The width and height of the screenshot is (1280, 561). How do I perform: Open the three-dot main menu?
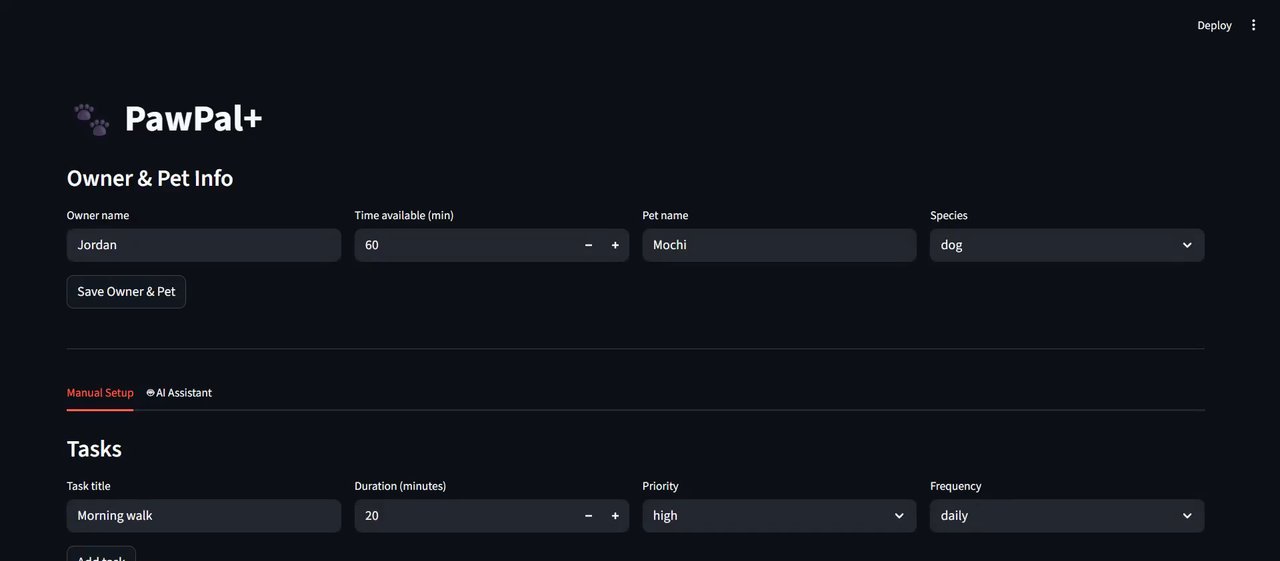1253,25
